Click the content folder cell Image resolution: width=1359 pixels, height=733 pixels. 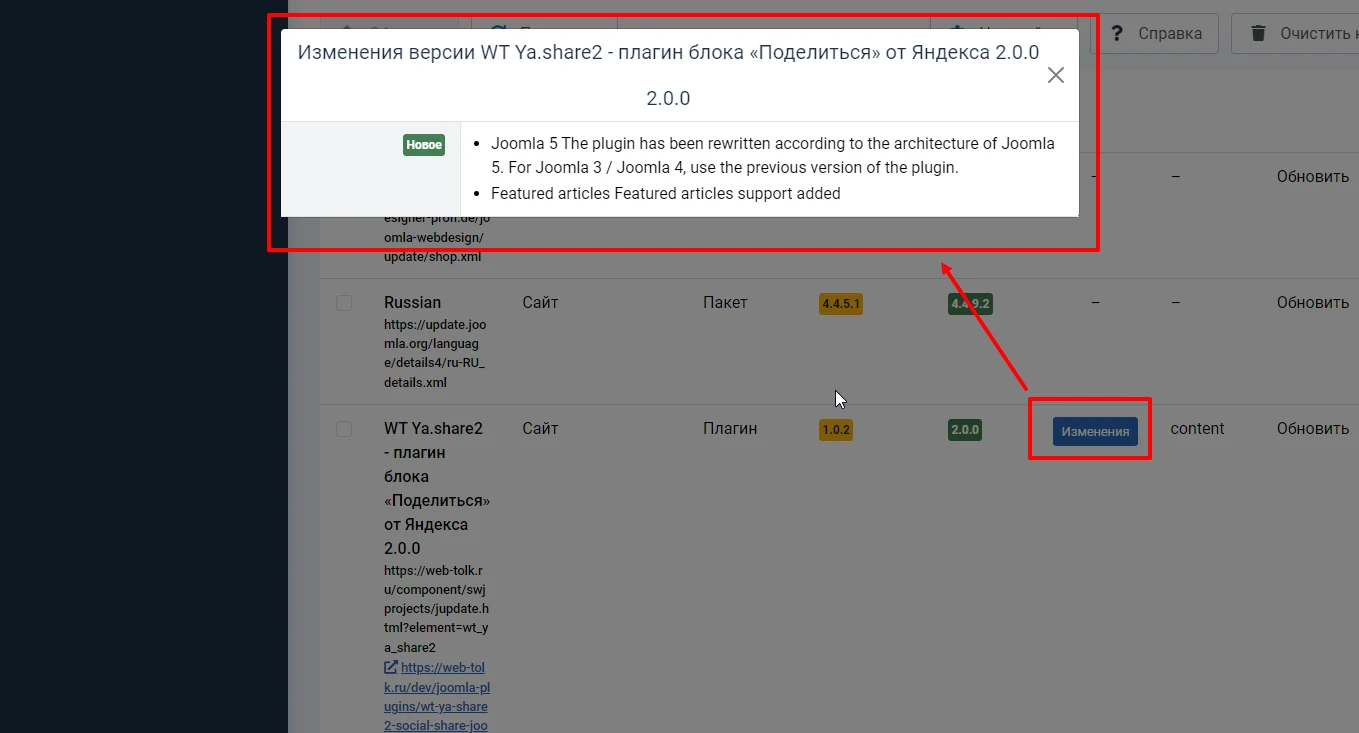pyautogui.click(x=1197, y=429)
